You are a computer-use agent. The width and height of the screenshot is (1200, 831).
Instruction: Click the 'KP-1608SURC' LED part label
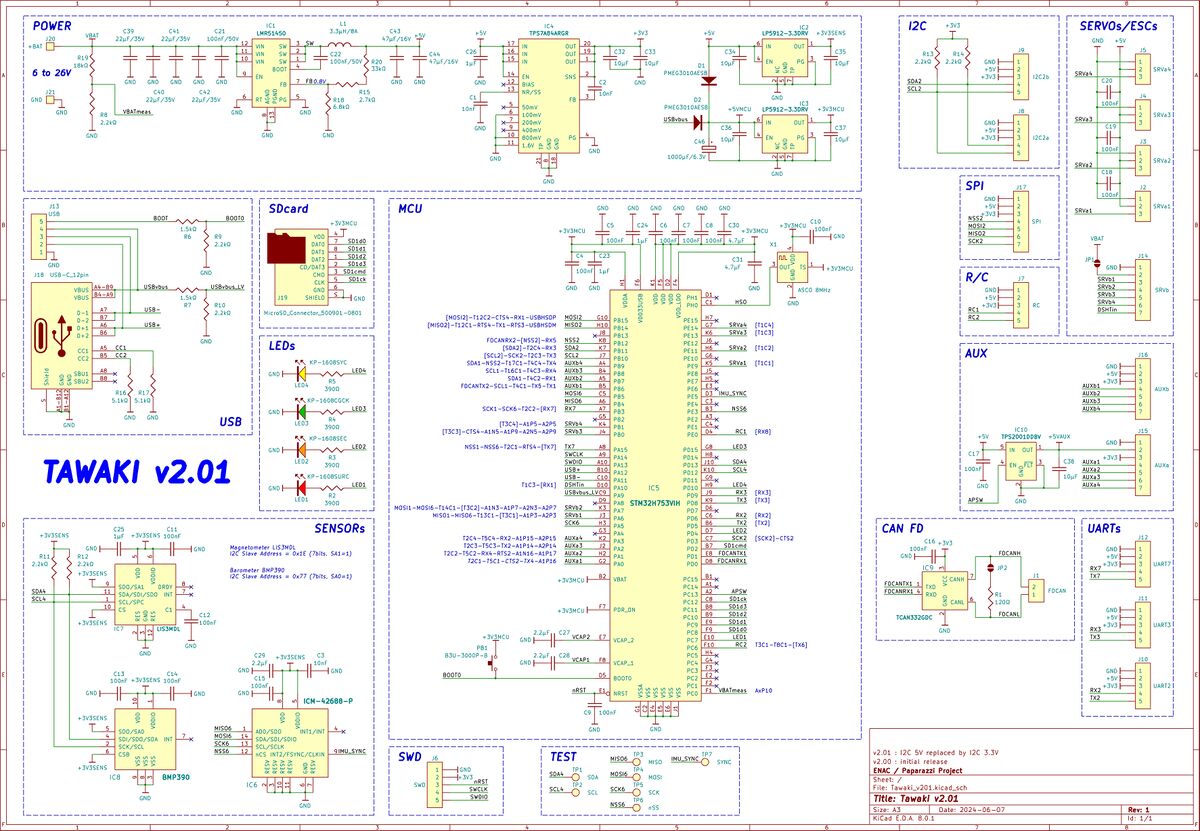(330, 477)
